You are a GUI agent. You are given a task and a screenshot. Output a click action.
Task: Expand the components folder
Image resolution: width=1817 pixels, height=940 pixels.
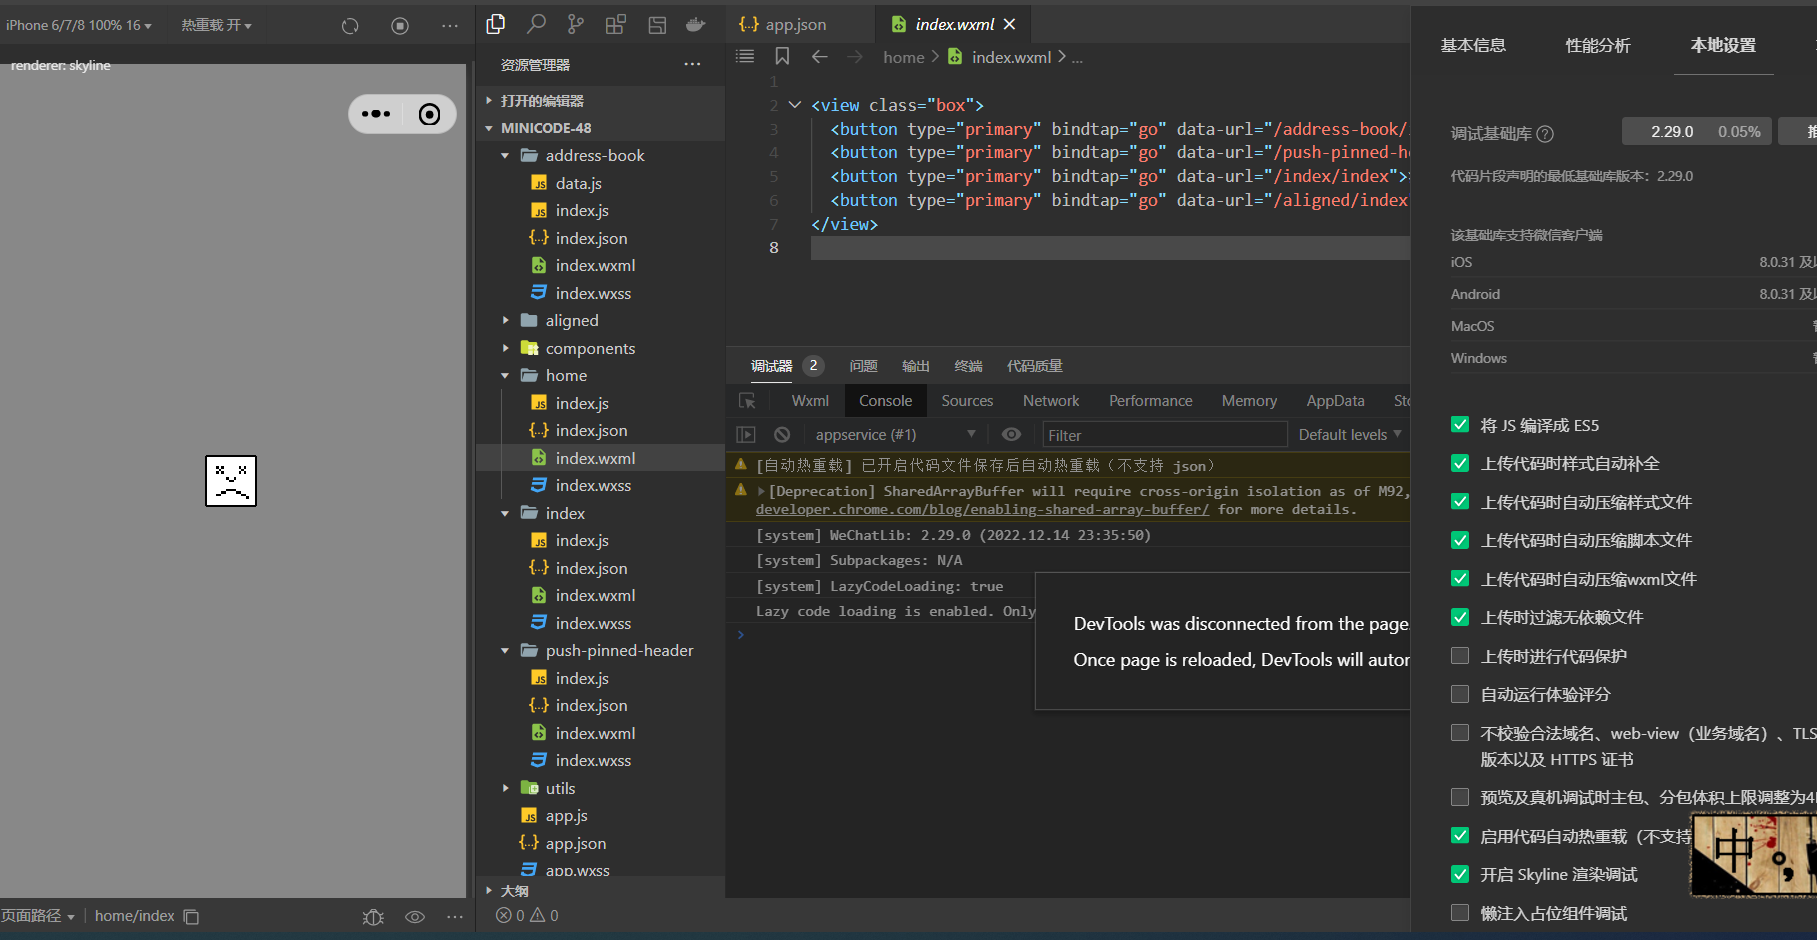coord(600,348)
